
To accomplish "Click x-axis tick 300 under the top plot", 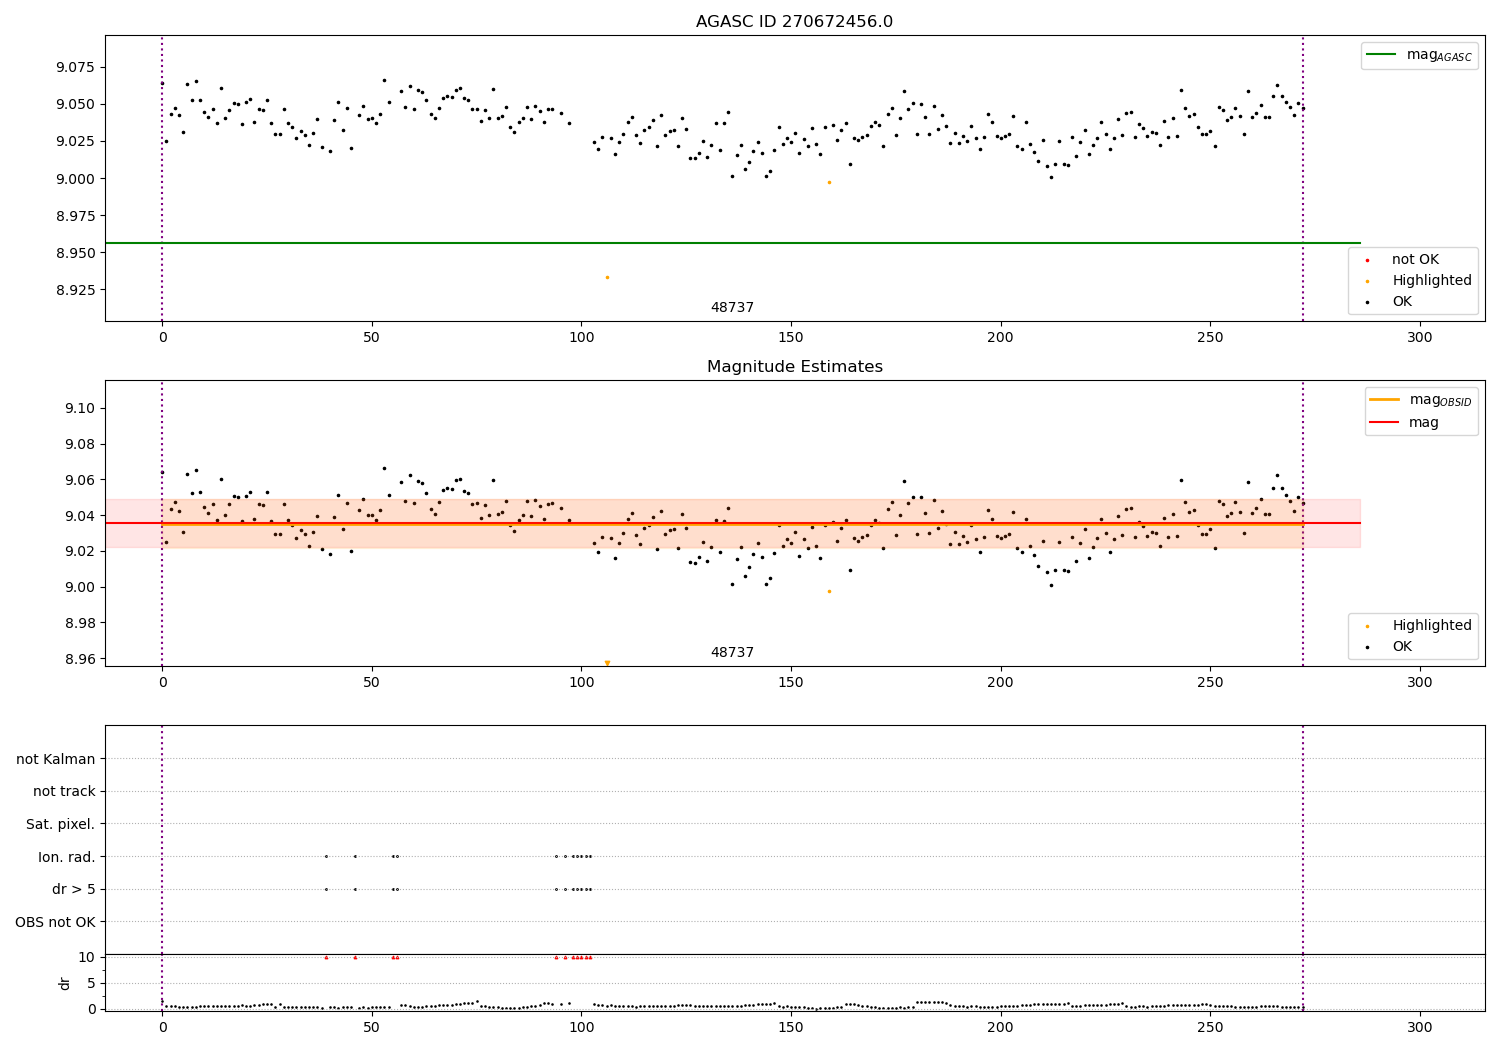I will (1420, 338).
